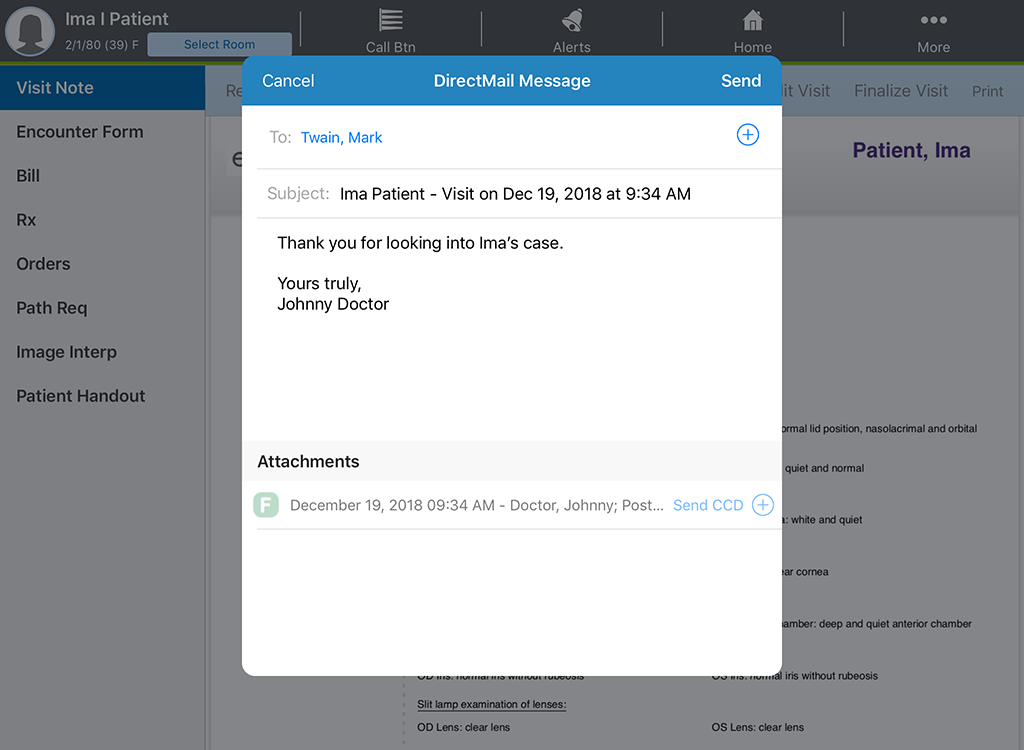The image size is (1024, 750).
Task: Open the Call Btn list icon
Action: pyautogui.click(x=391, y=20)
